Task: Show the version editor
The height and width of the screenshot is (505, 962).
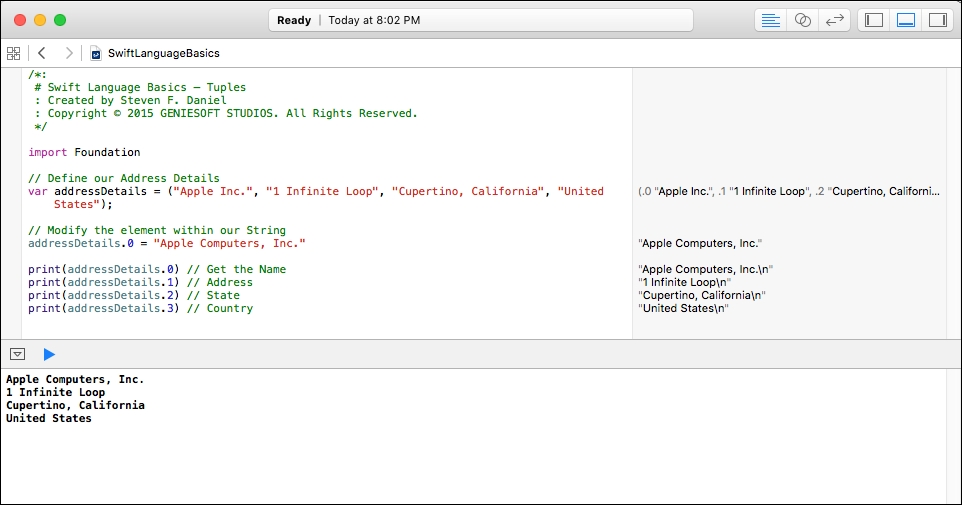Action: click(834, 20)
